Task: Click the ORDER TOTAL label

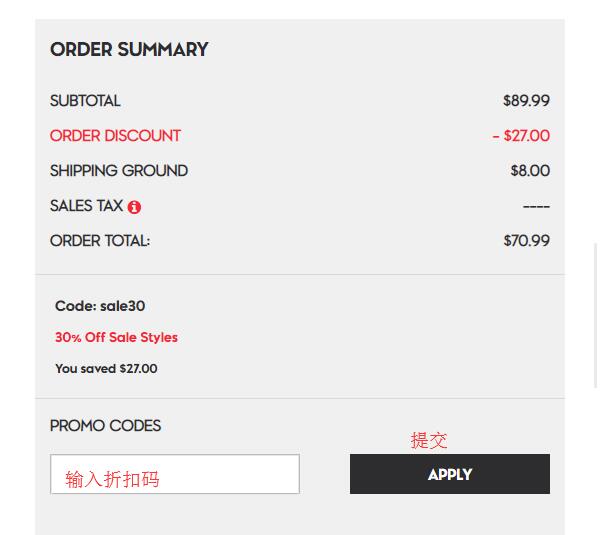Action: coord(100,241)
